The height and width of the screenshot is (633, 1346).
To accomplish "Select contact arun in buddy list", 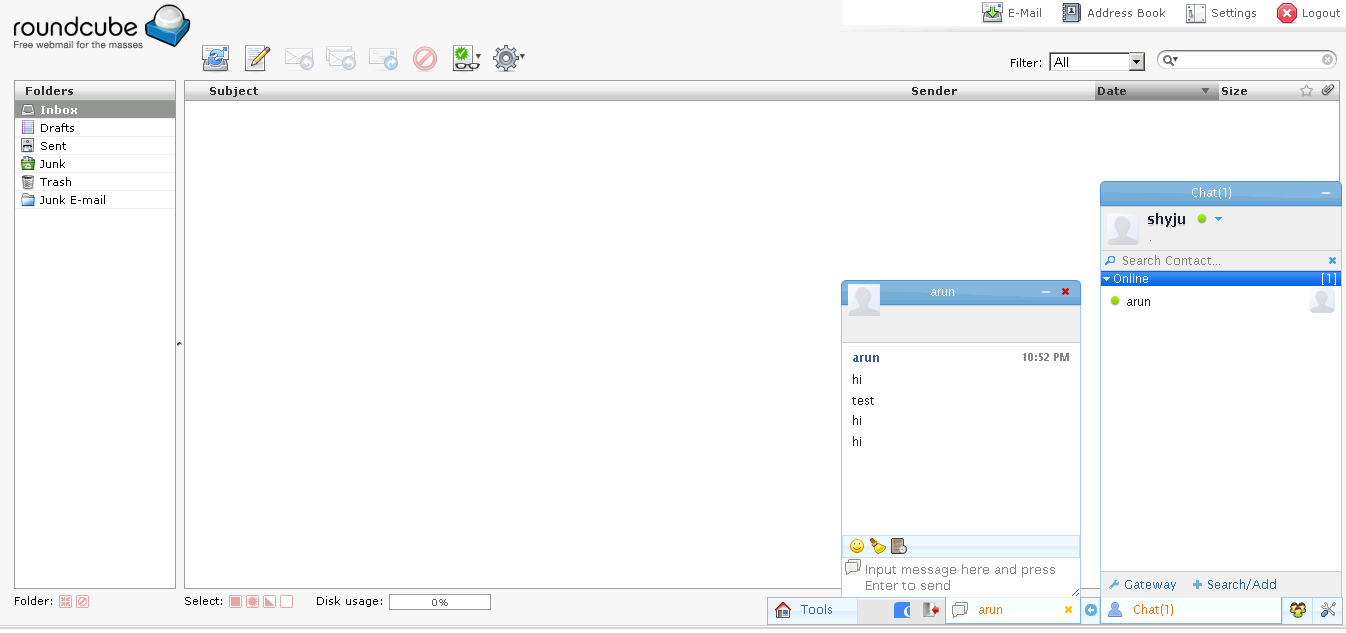I will point(1221,301).
